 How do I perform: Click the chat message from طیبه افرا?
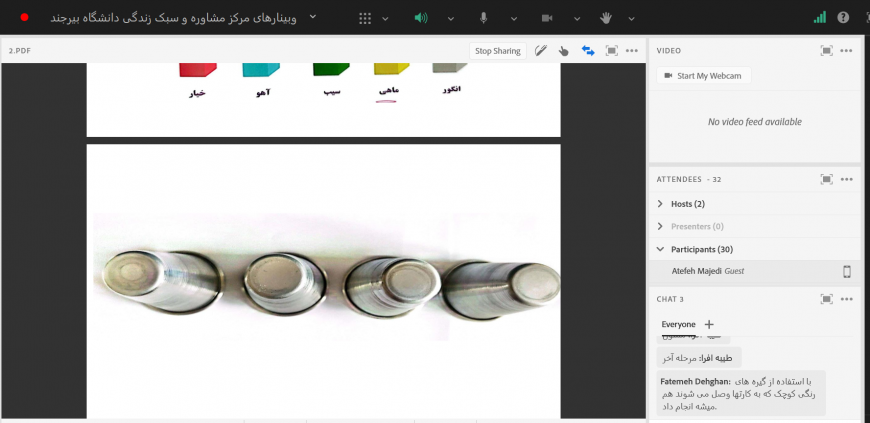point(699,358)
